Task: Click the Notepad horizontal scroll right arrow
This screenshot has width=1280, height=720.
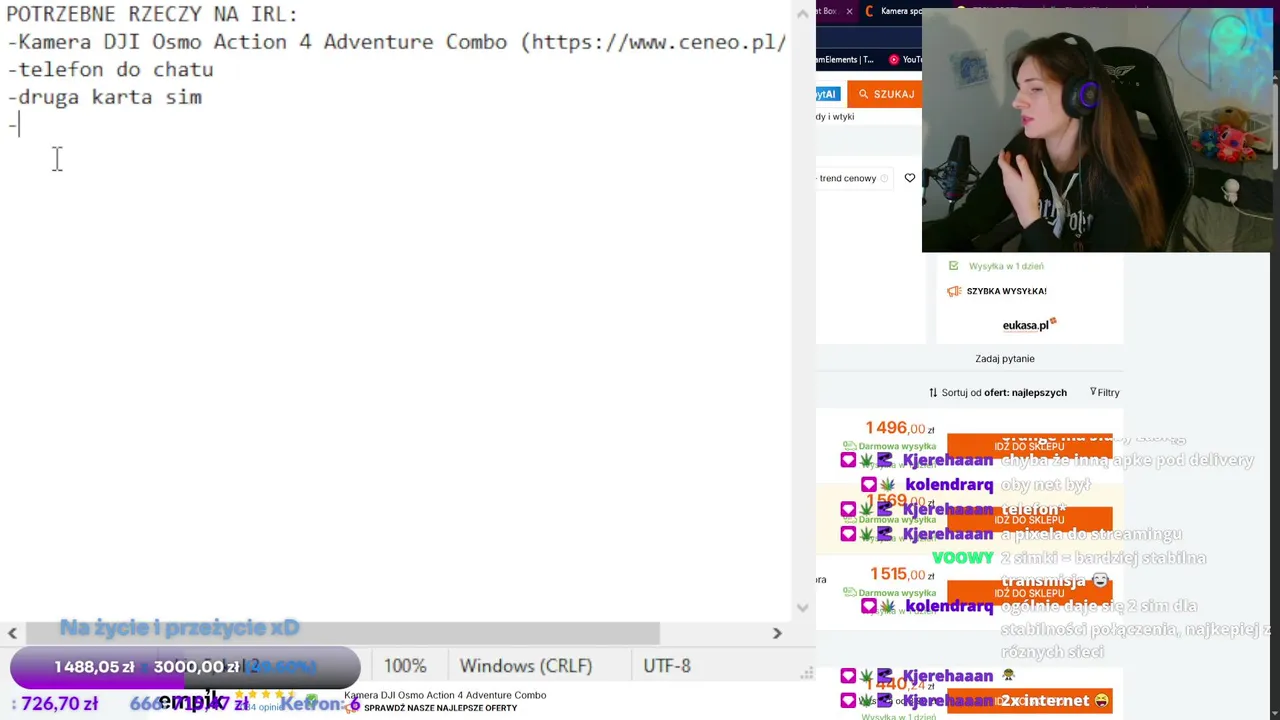Action: [777, 633]
